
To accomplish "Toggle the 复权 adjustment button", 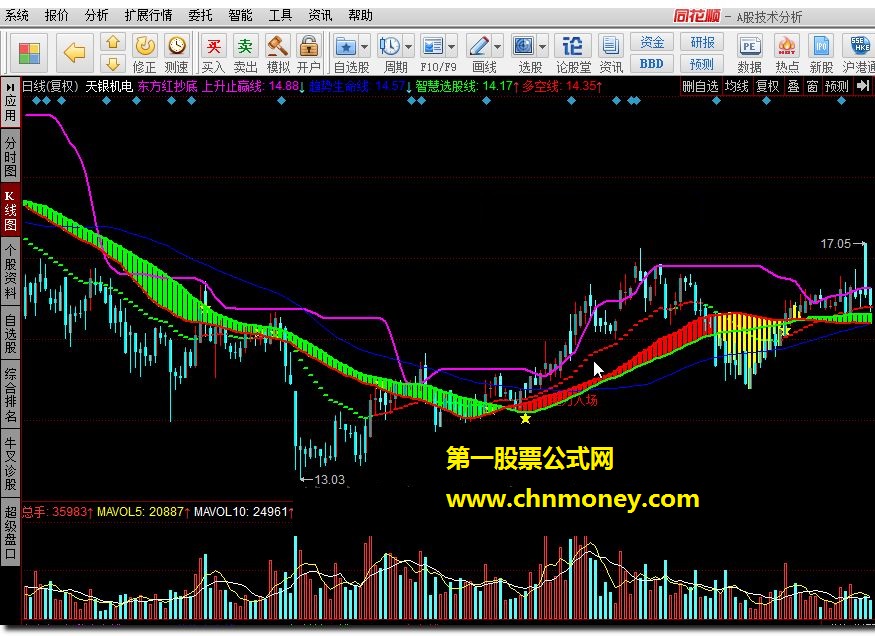I will 767,86.
